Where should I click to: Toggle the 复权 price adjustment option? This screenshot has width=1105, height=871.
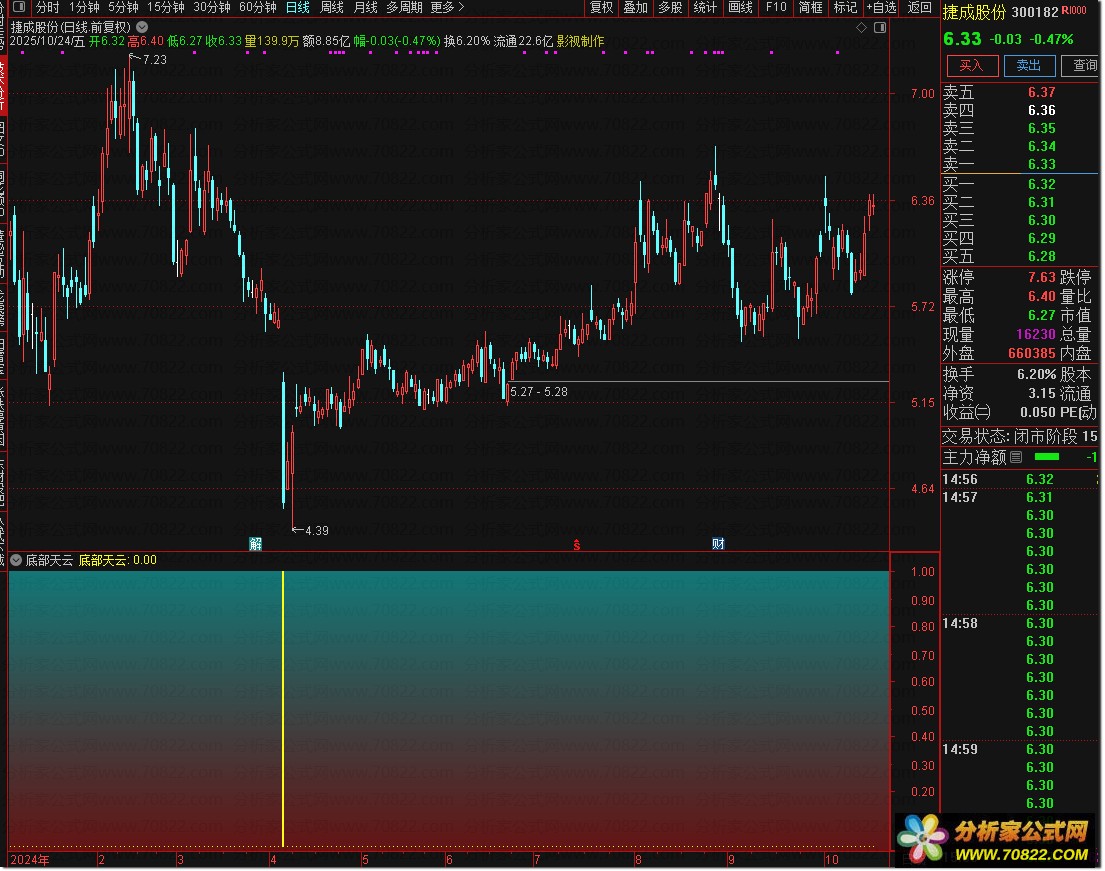[x=601, y=7]
